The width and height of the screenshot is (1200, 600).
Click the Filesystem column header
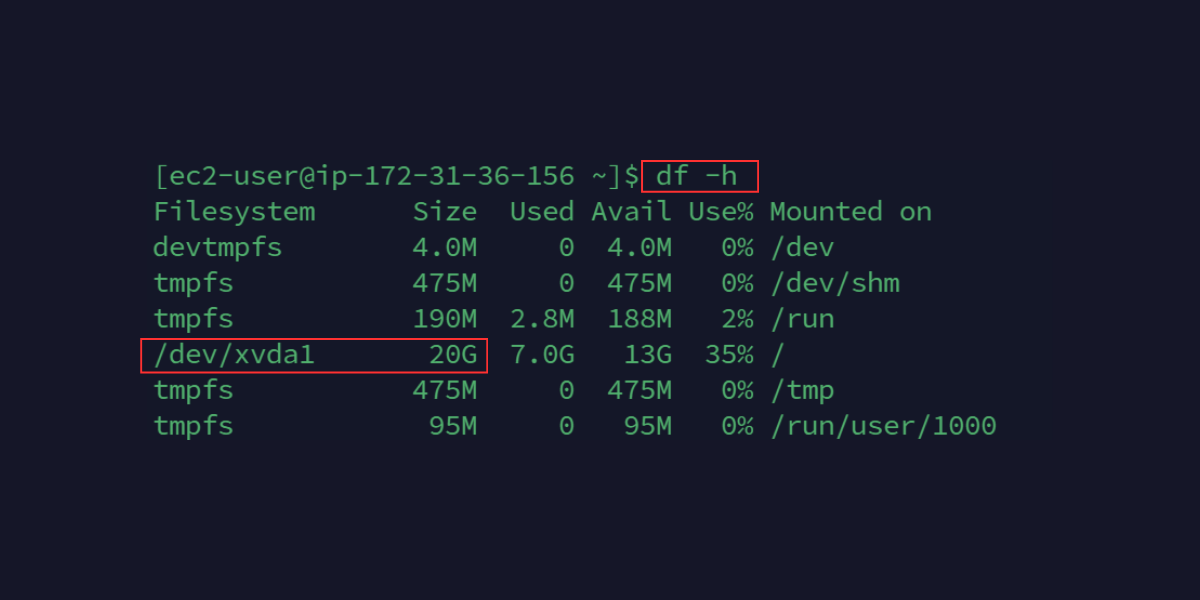point(234,212)
